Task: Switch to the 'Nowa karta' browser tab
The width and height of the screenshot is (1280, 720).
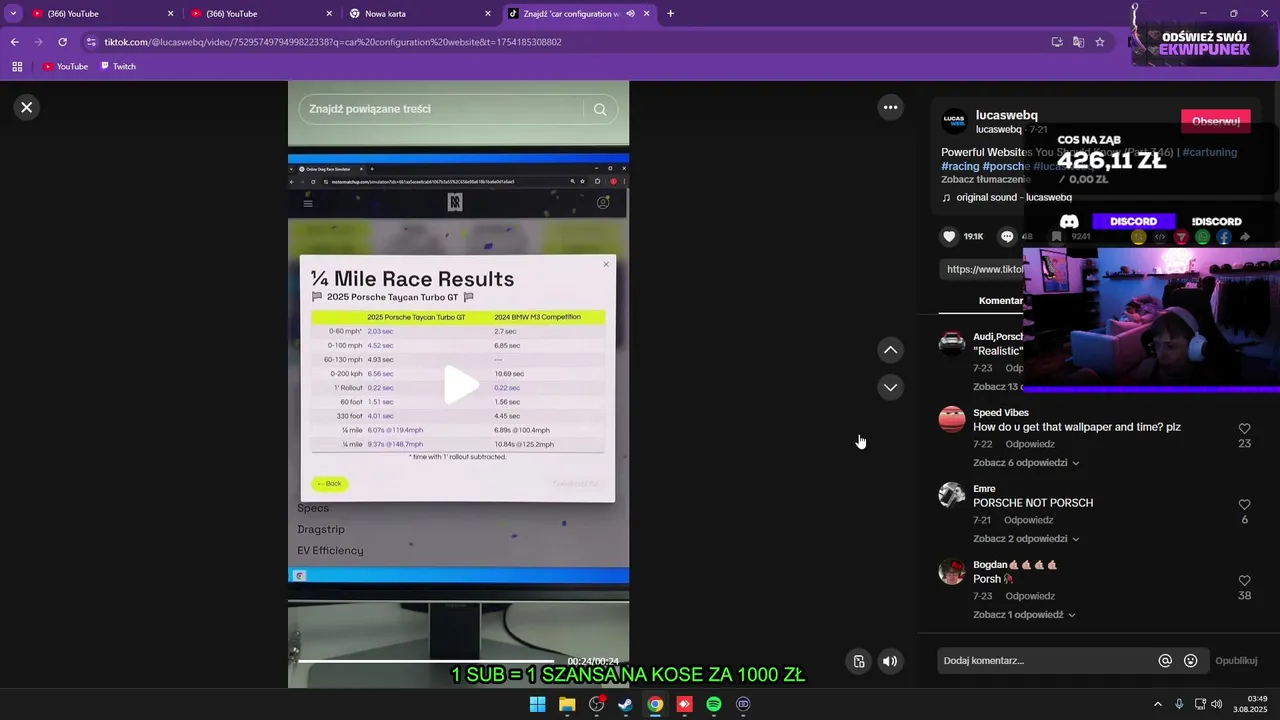Action: [x=420, y=14]
